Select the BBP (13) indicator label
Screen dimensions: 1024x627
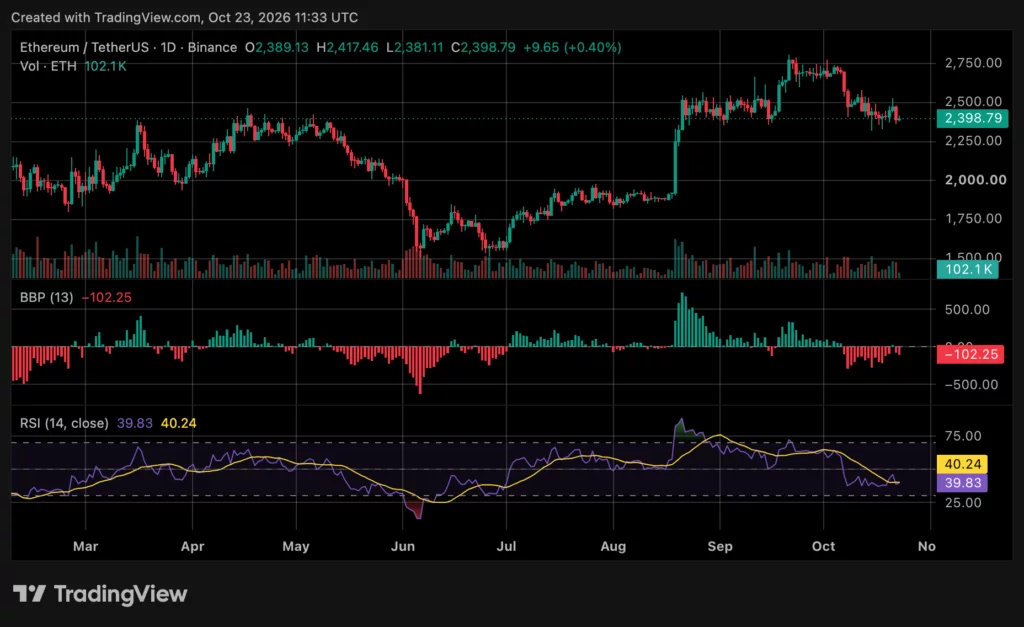tap(46, 298)
